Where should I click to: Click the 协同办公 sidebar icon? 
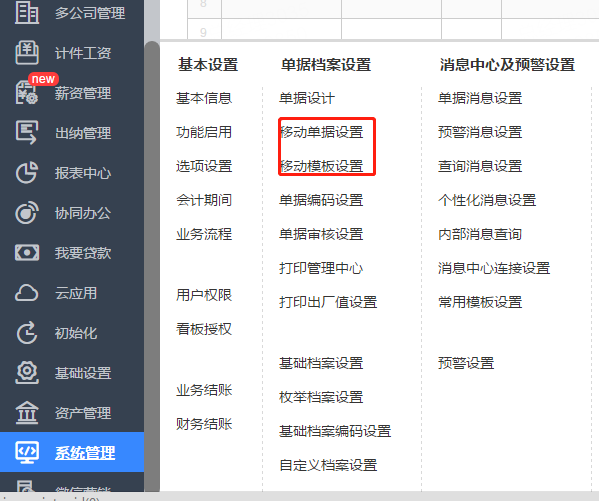click(x=27, y=212)
